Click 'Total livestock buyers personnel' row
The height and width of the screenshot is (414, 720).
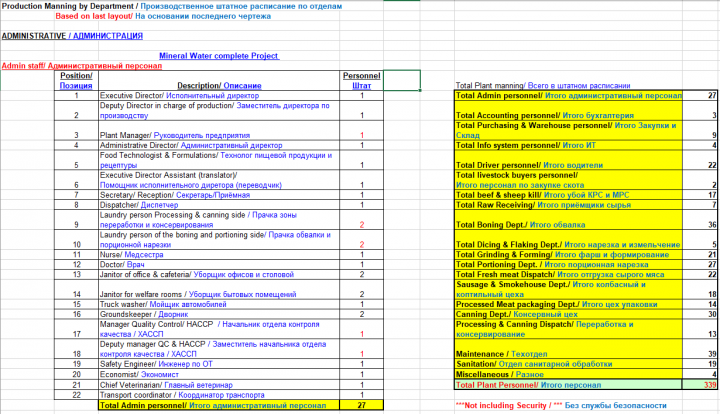click(586, 180)
